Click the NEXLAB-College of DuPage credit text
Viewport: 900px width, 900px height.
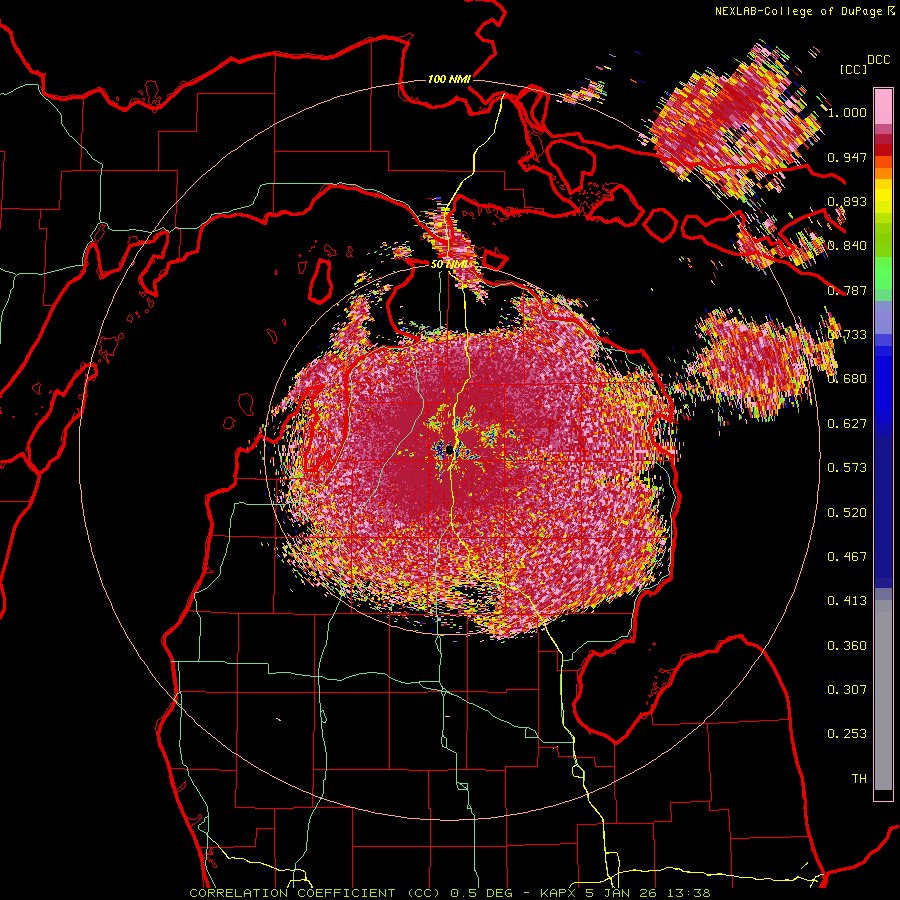[799, 11]
